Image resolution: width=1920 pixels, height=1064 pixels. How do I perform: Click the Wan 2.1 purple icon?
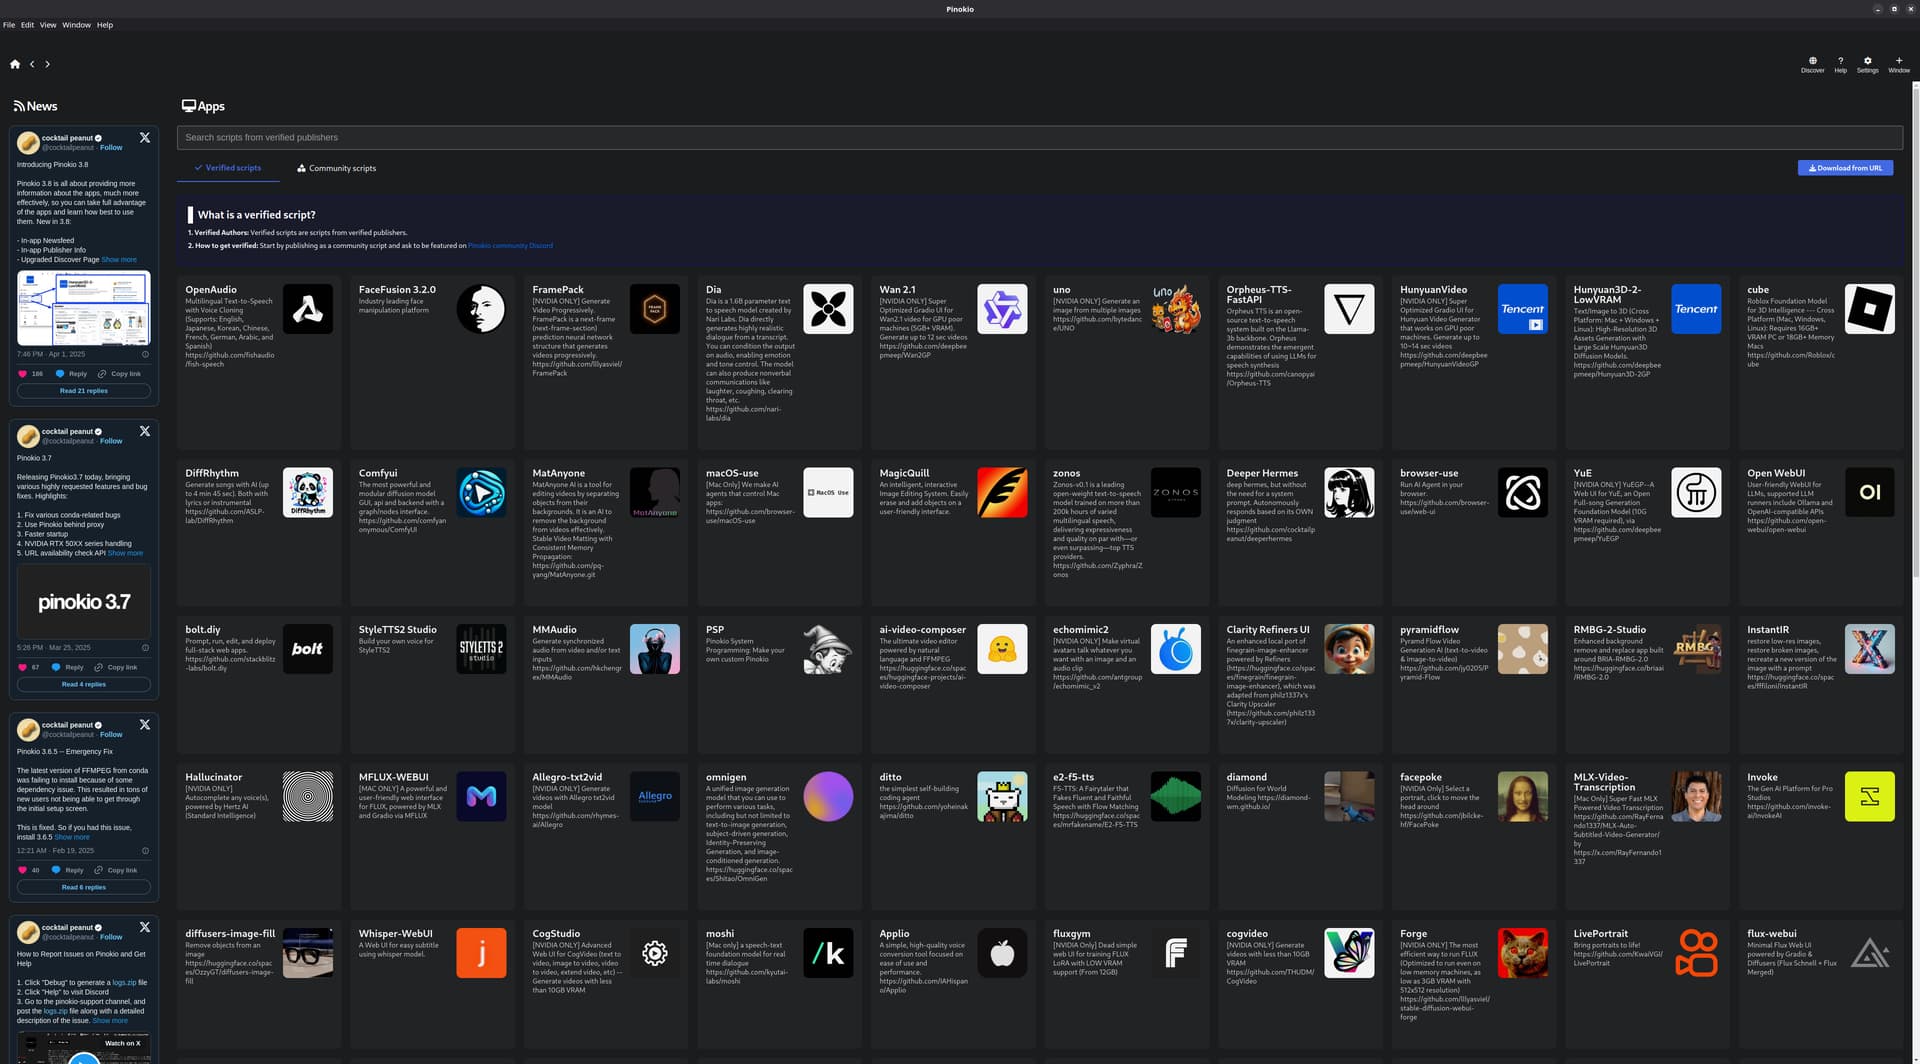point(1002,309)
